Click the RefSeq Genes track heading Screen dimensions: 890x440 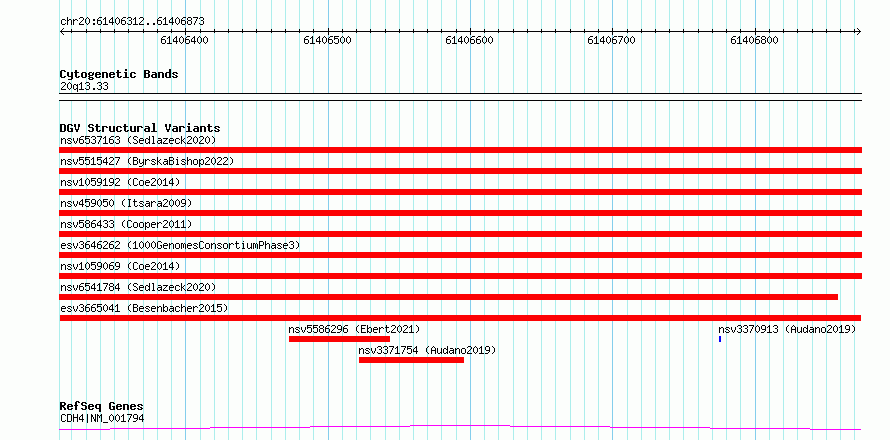(102, 407)
